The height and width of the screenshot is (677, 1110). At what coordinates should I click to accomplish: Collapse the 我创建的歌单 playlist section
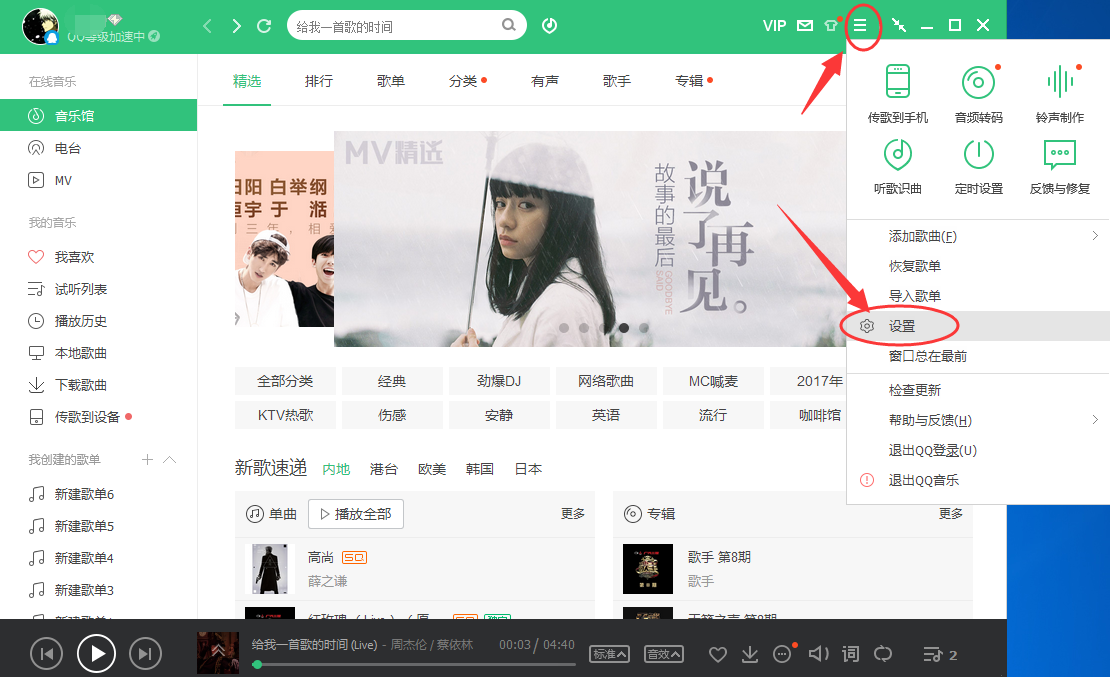click(x=168, y=459)
